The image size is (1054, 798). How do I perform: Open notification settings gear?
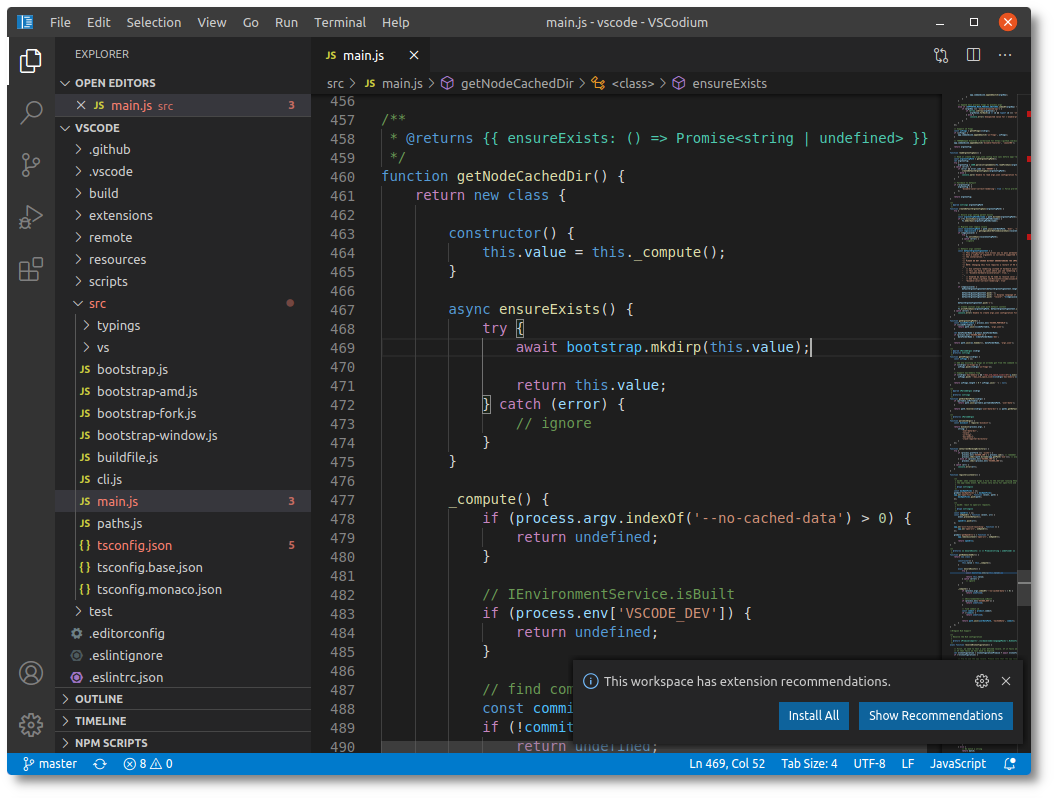981,681
